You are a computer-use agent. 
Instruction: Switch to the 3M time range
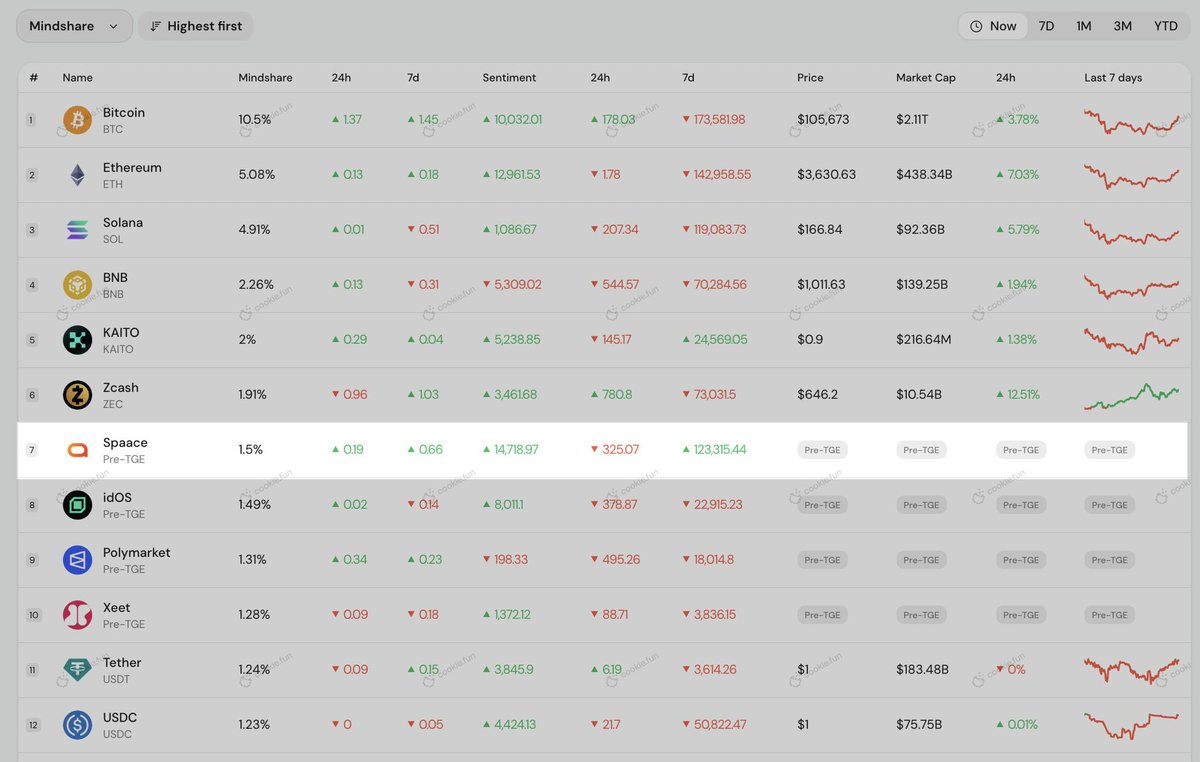click(1123, 26)
